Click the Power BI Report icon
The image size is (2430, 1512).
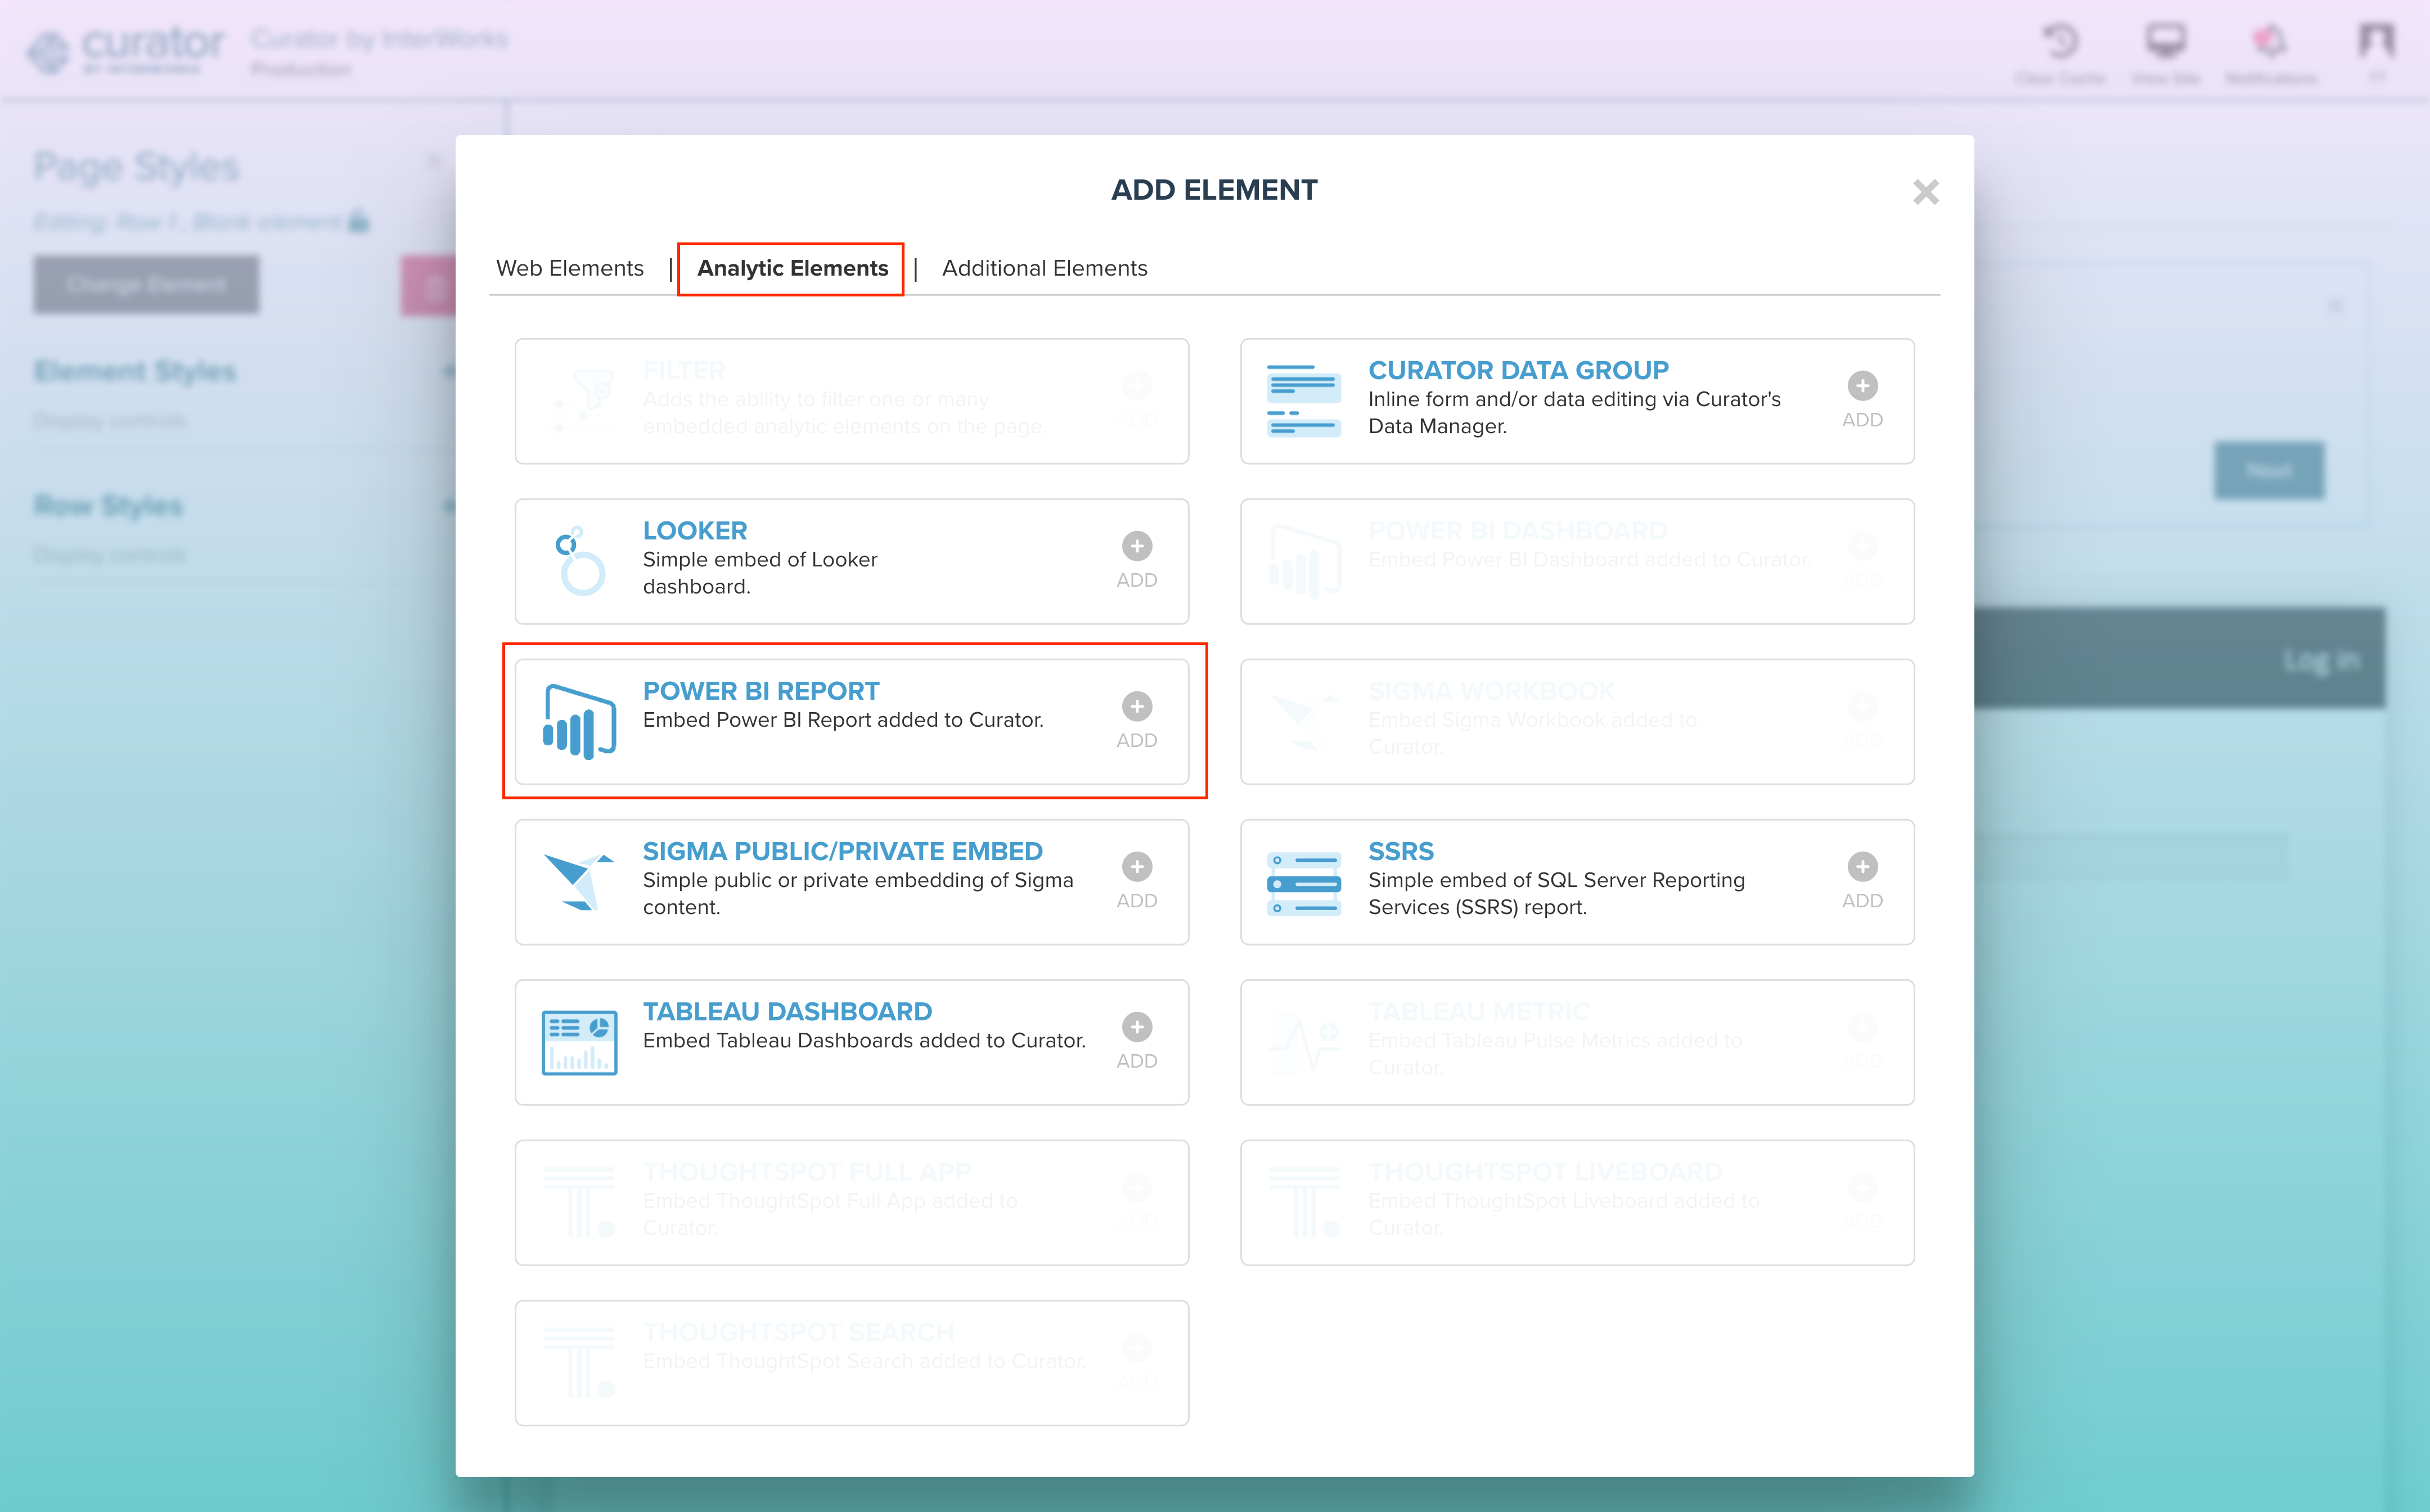[580, 719]
